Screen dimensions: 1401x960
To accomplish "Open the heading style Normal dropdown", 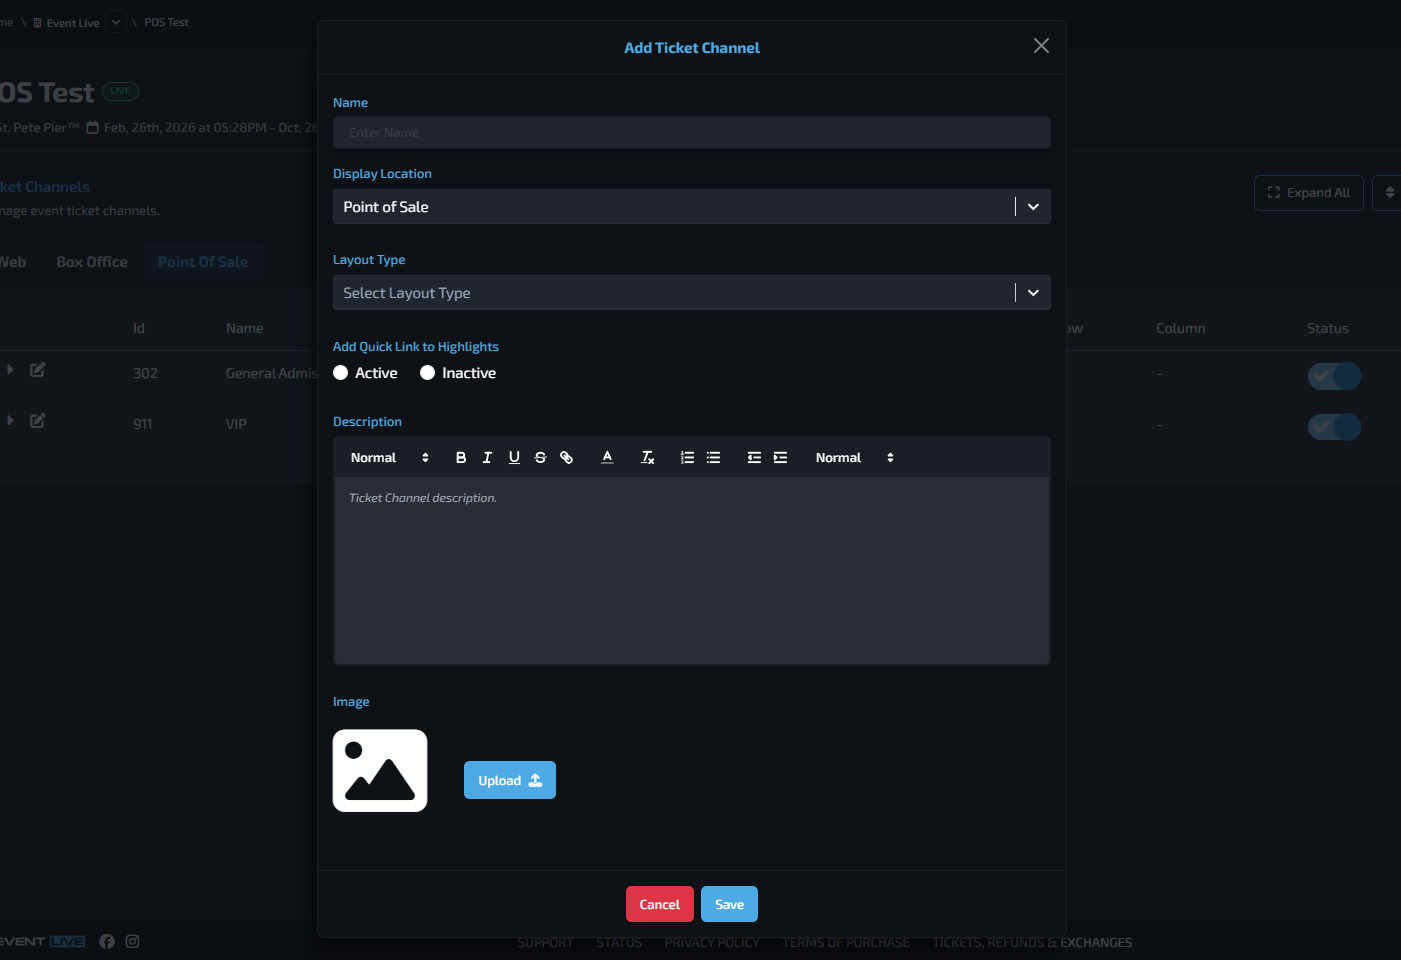I will point(390,458).
